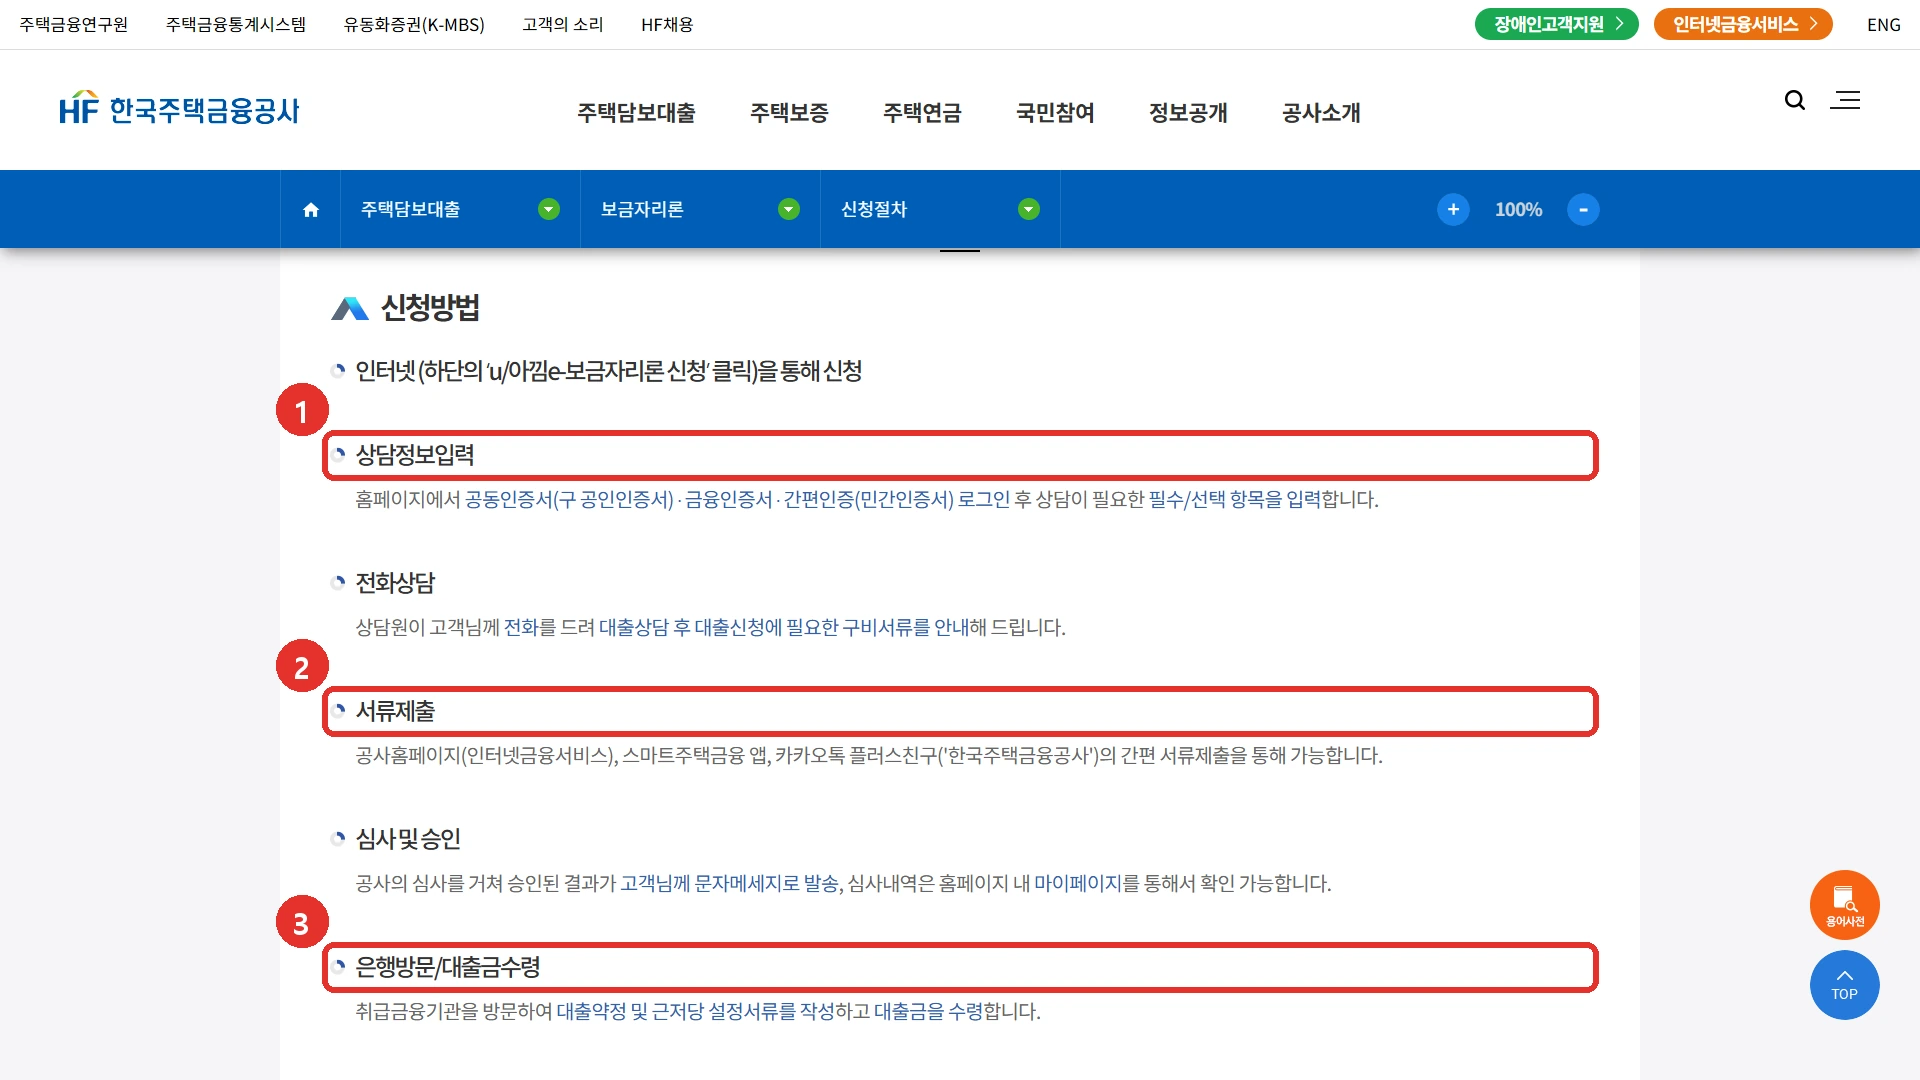This screenshot has height=1080, width=1920.
Task: Visit the 주택금융연구원 link
Action: click(x=74, y=24)
